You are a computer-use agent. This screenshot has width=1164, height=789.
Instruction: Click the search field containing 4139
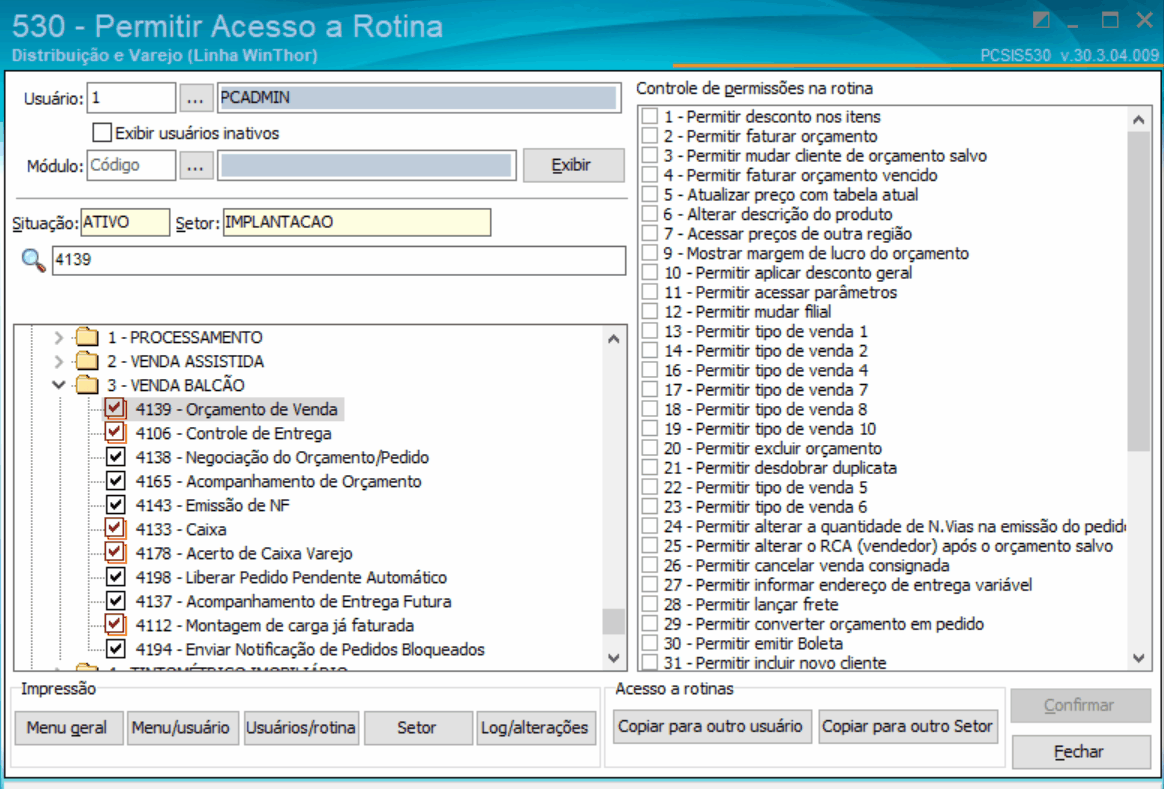coord(339,260)
